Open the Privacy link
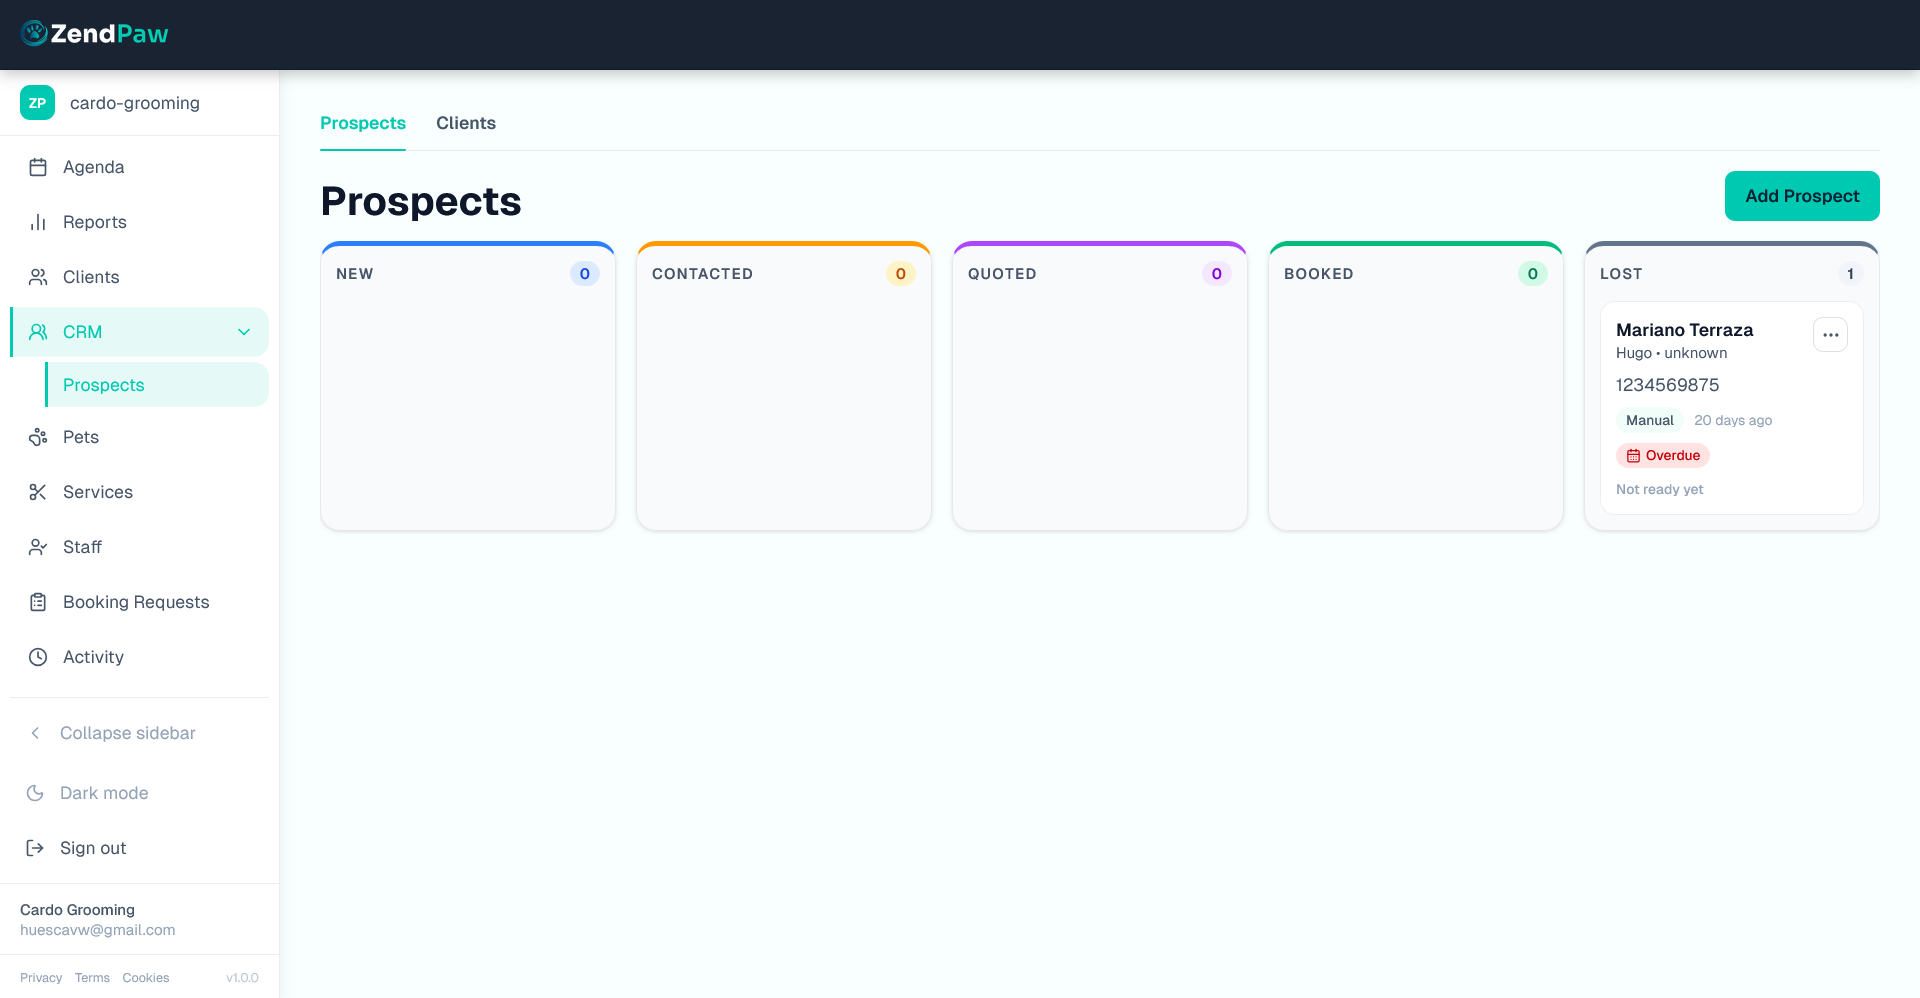 coord(41,978)
